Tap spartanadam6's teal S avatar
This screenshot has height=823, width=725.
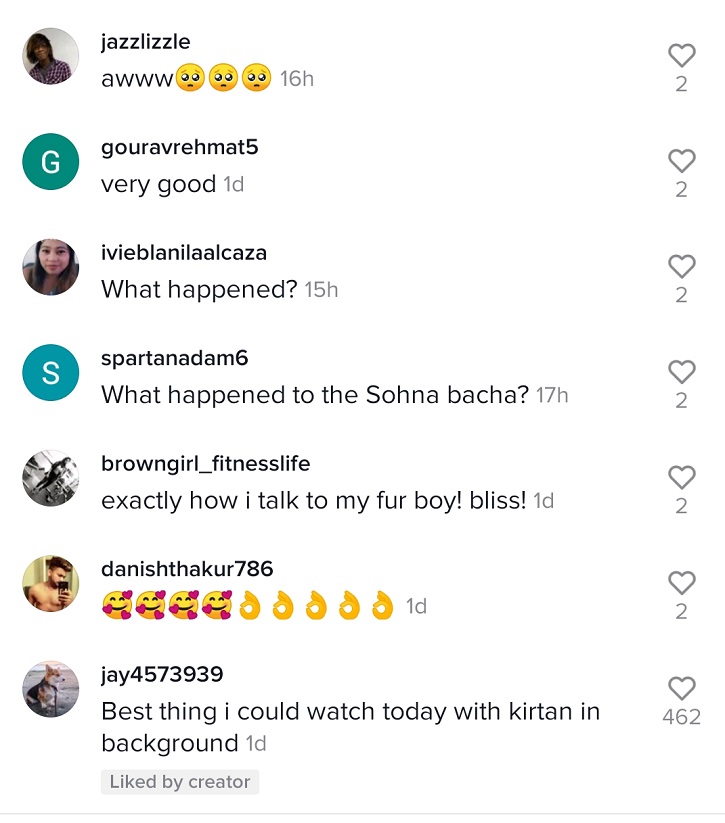coord(50,372)
